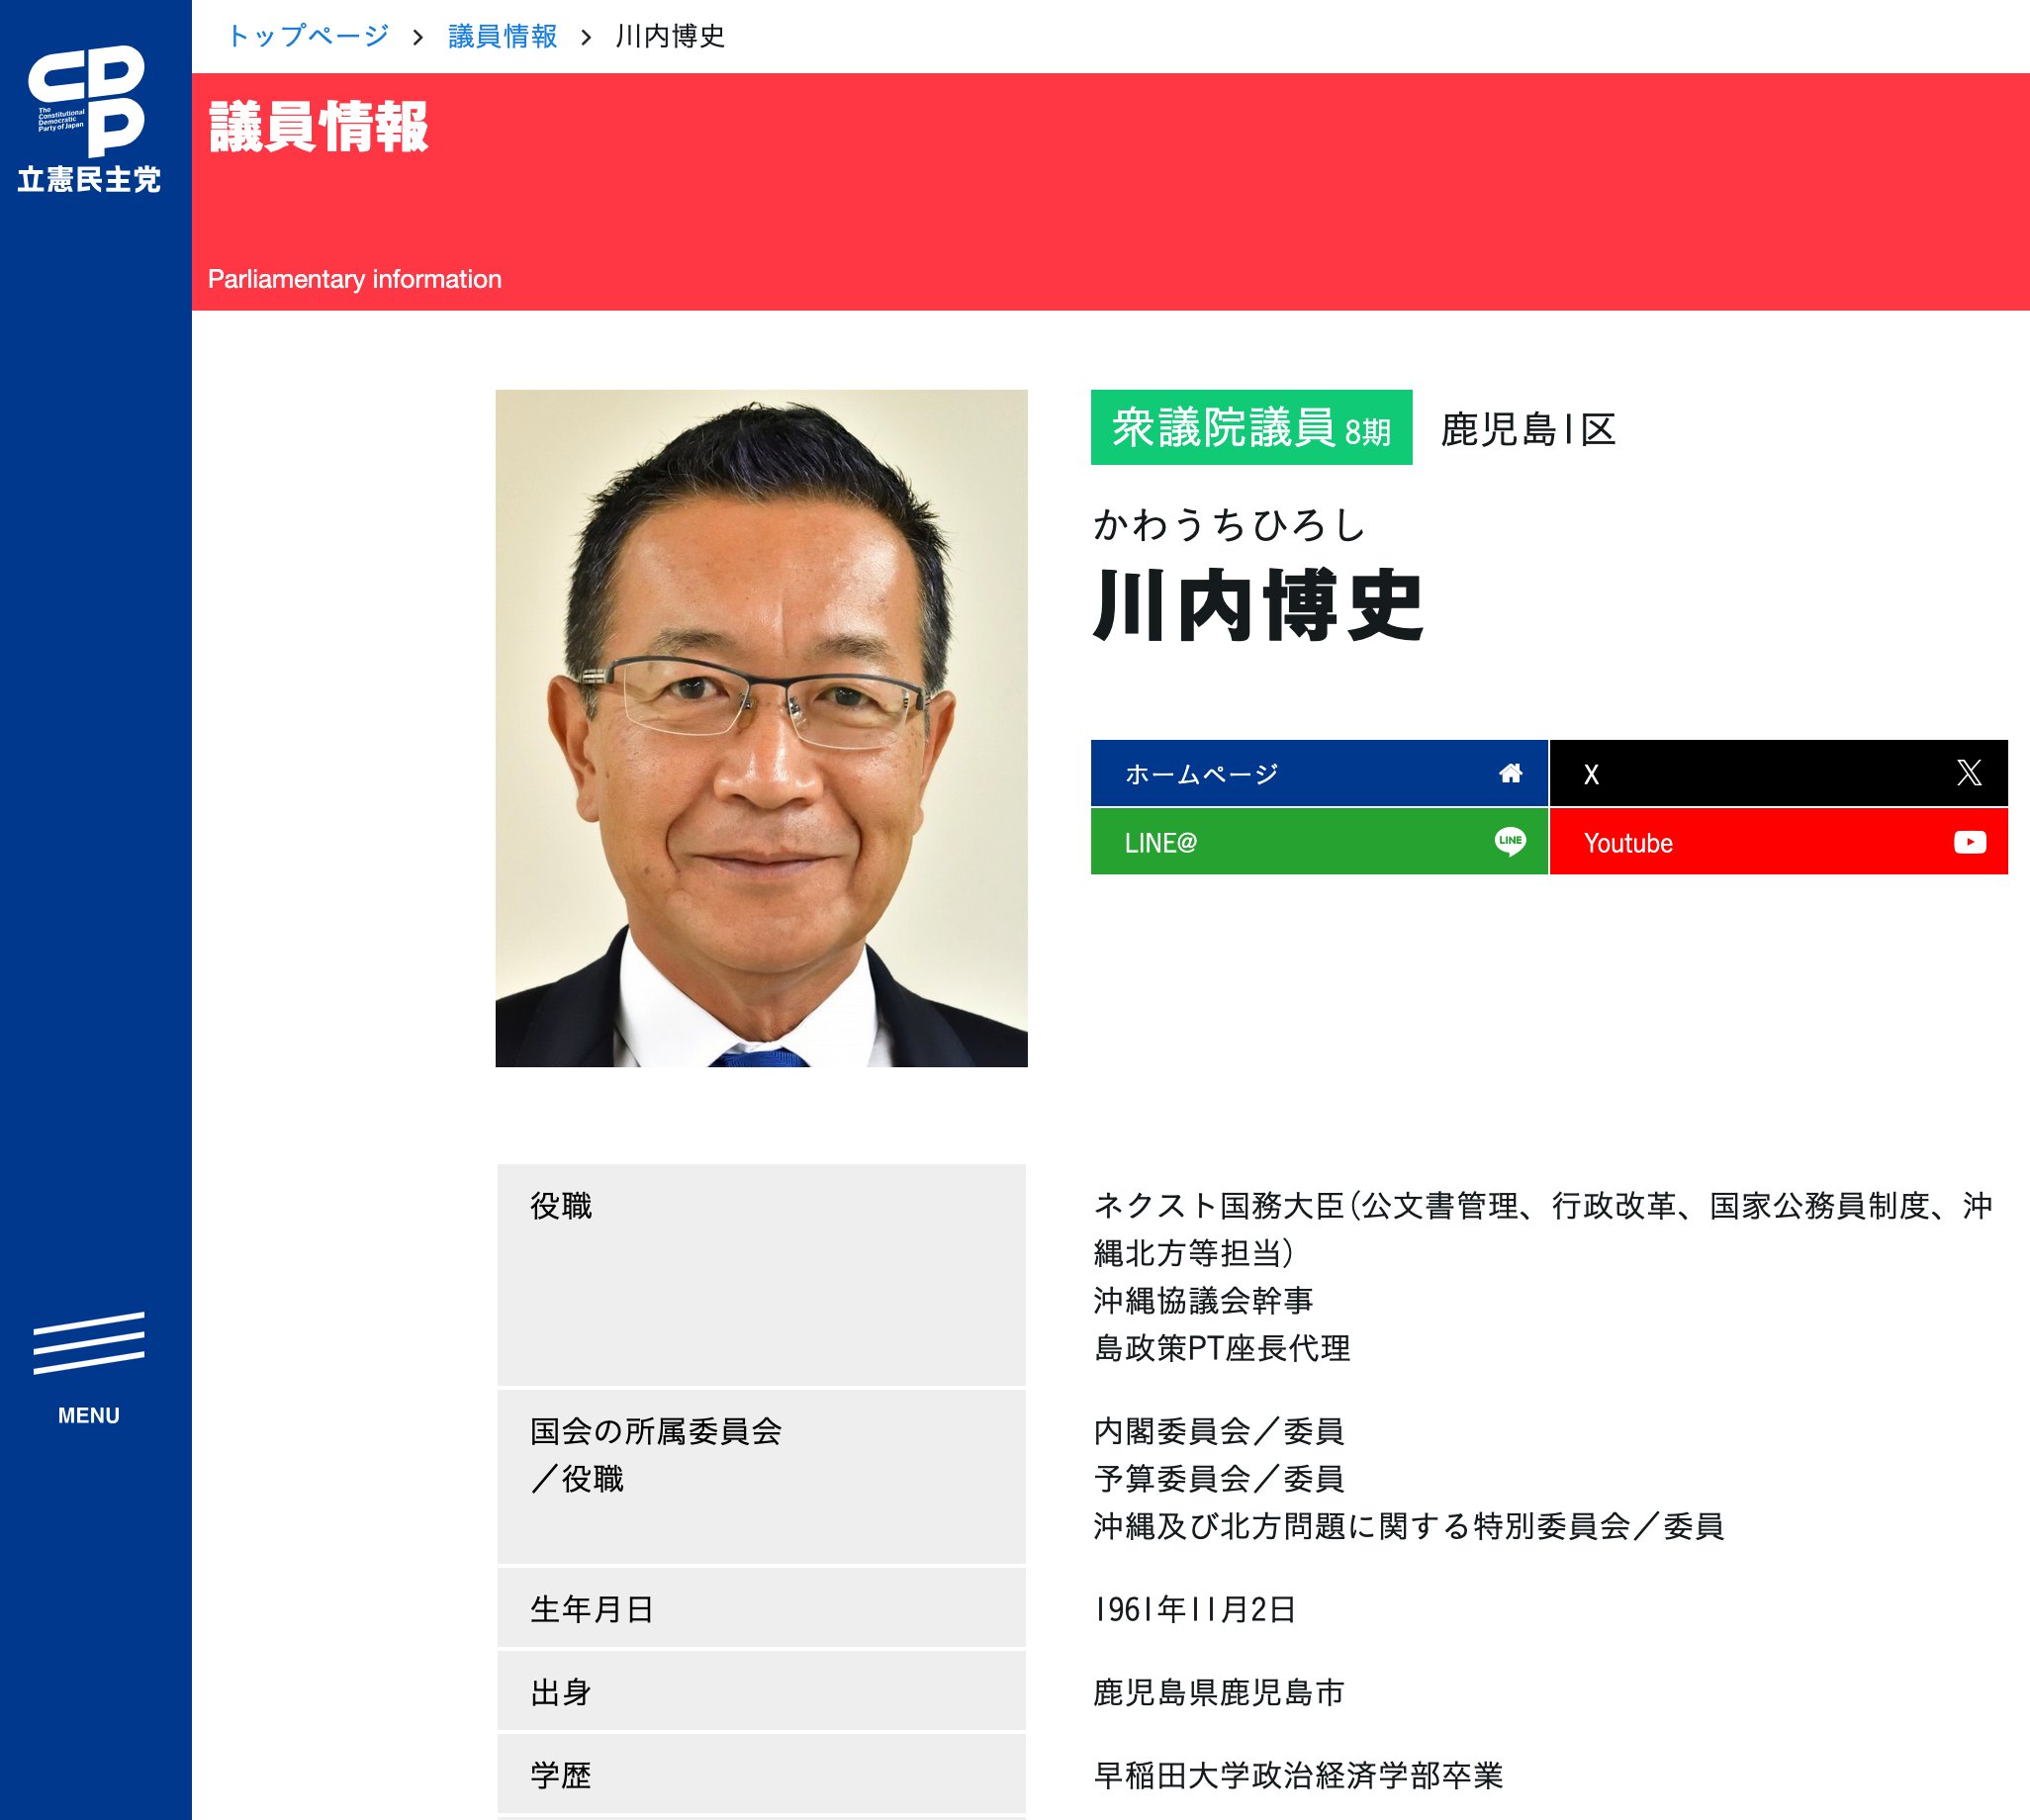2030x1820 pixels.
Task: Click the home icon on ホームページ button
Action: [x=1510, y=773]
